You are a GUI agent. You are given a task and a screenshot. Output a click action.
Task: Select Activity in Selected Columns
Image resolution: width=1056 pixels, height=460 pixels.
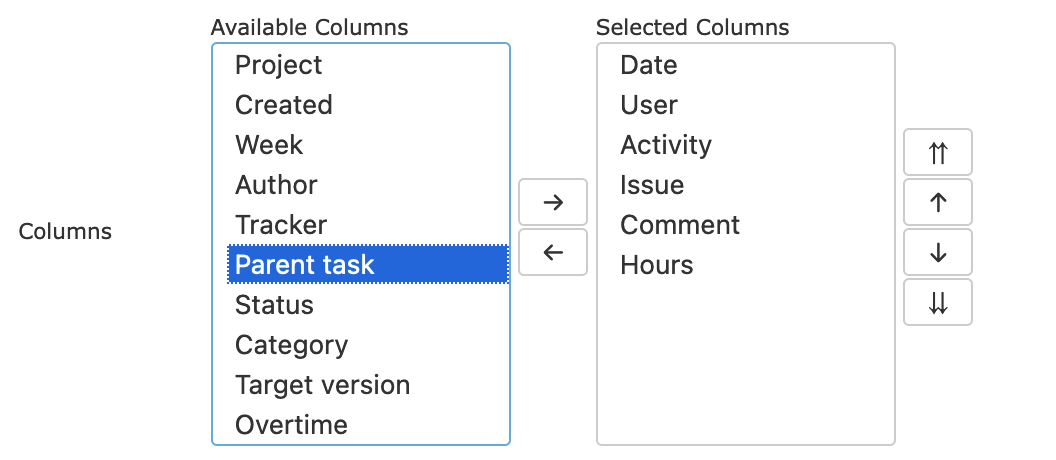(x=746, y=145)
